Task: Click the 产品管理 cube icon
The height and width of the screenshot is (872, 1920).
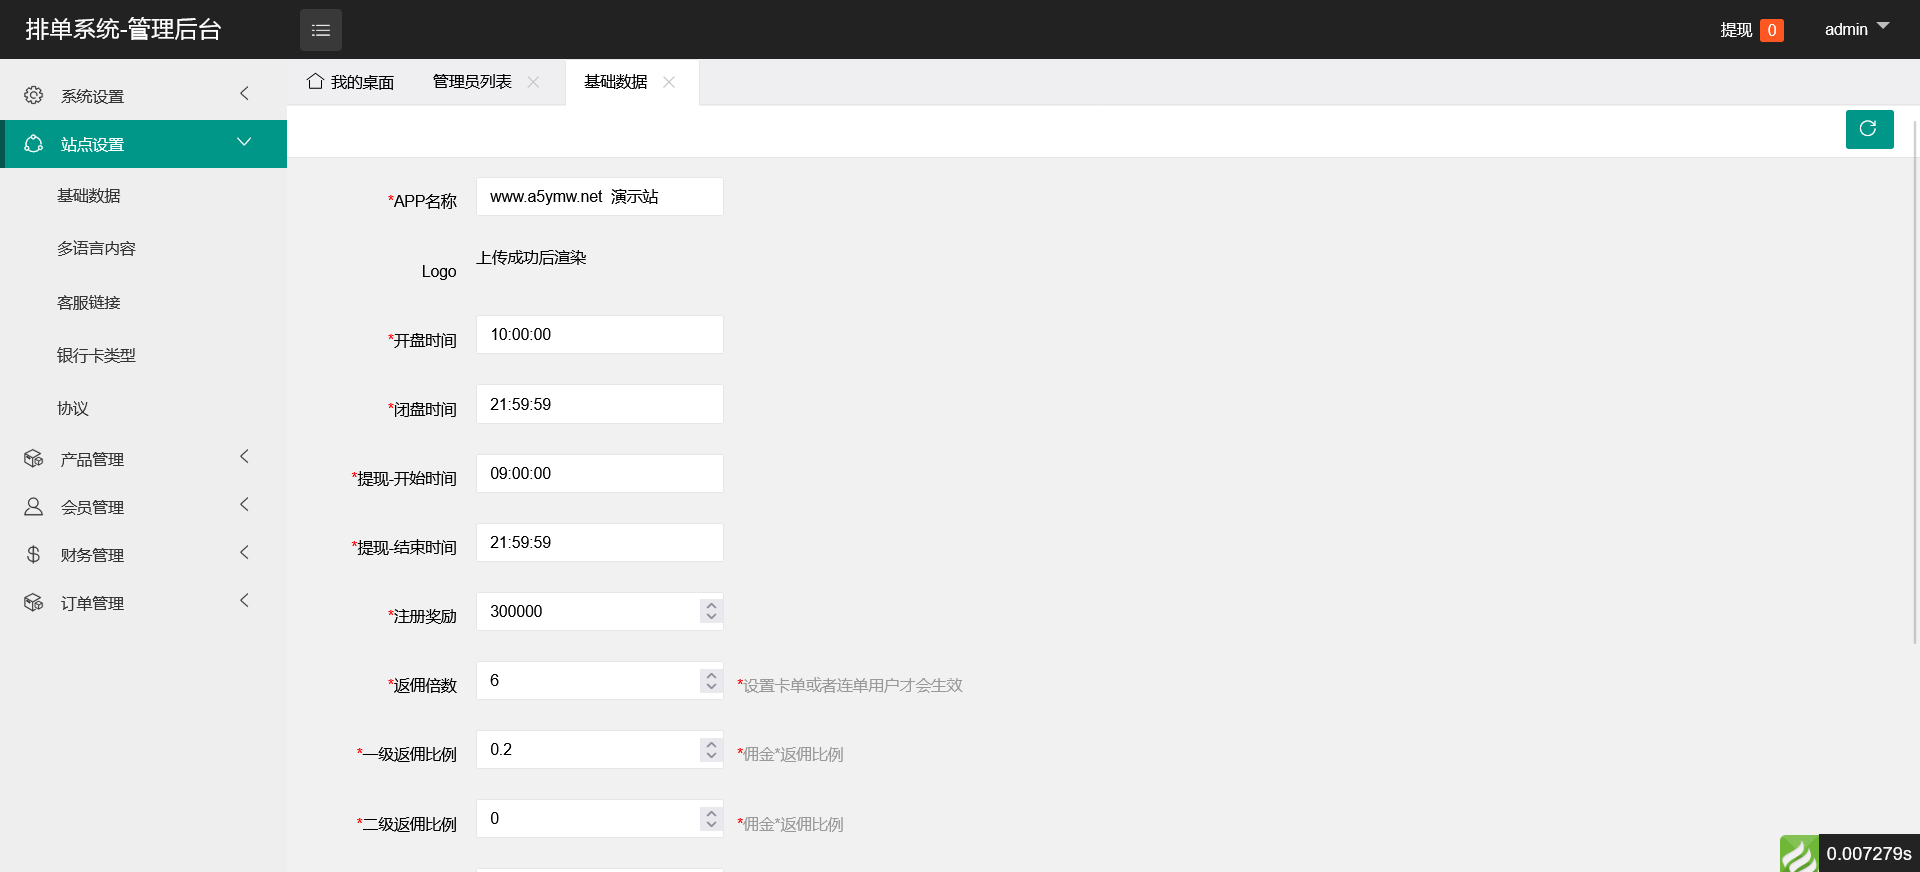Action: (34, 459)
